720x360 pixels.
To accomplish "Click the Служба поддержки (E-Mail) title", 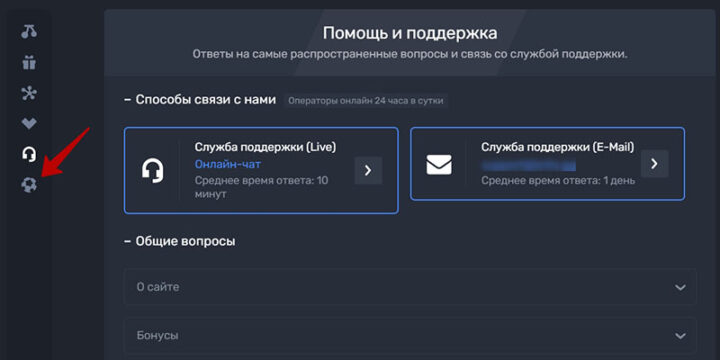I will pyautogui.click(x=557, y=147).
